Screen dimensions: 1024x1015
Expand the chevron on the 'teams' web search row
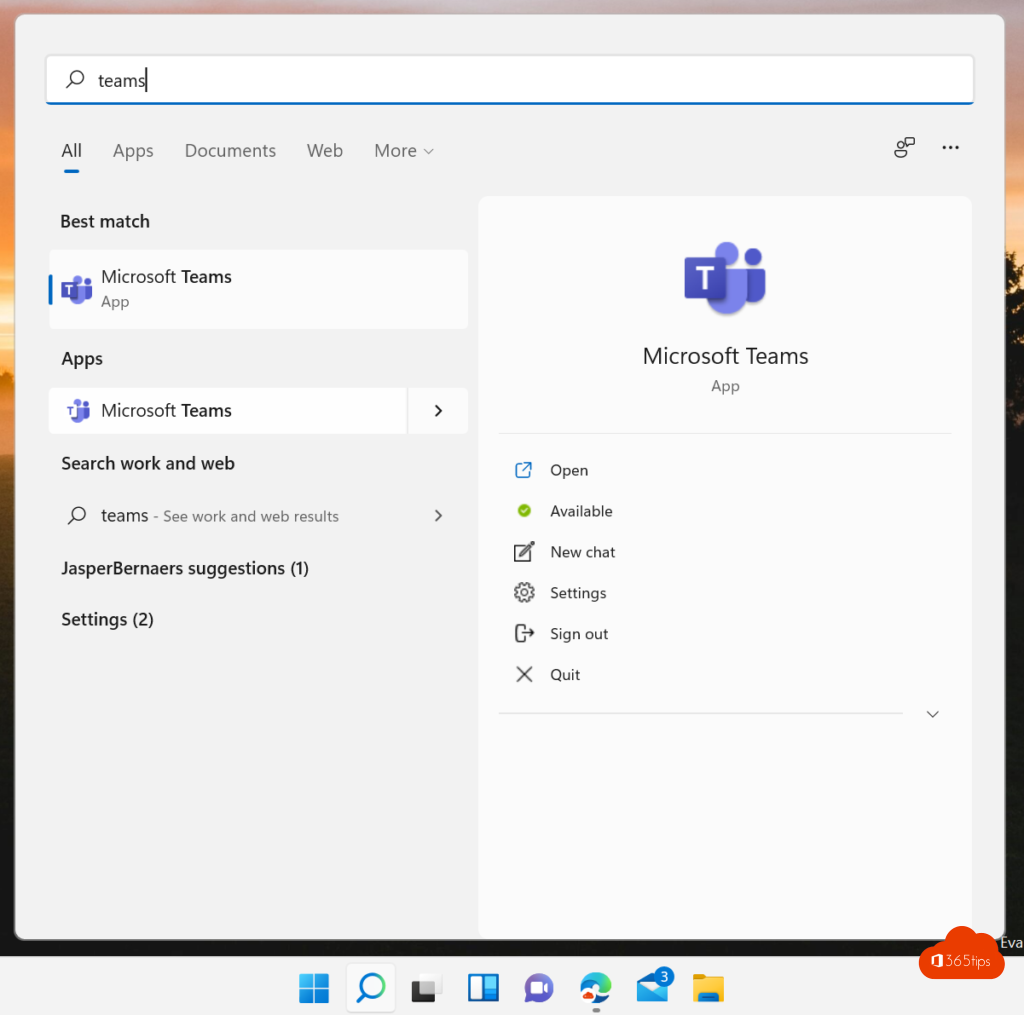(x=438, y=516)
